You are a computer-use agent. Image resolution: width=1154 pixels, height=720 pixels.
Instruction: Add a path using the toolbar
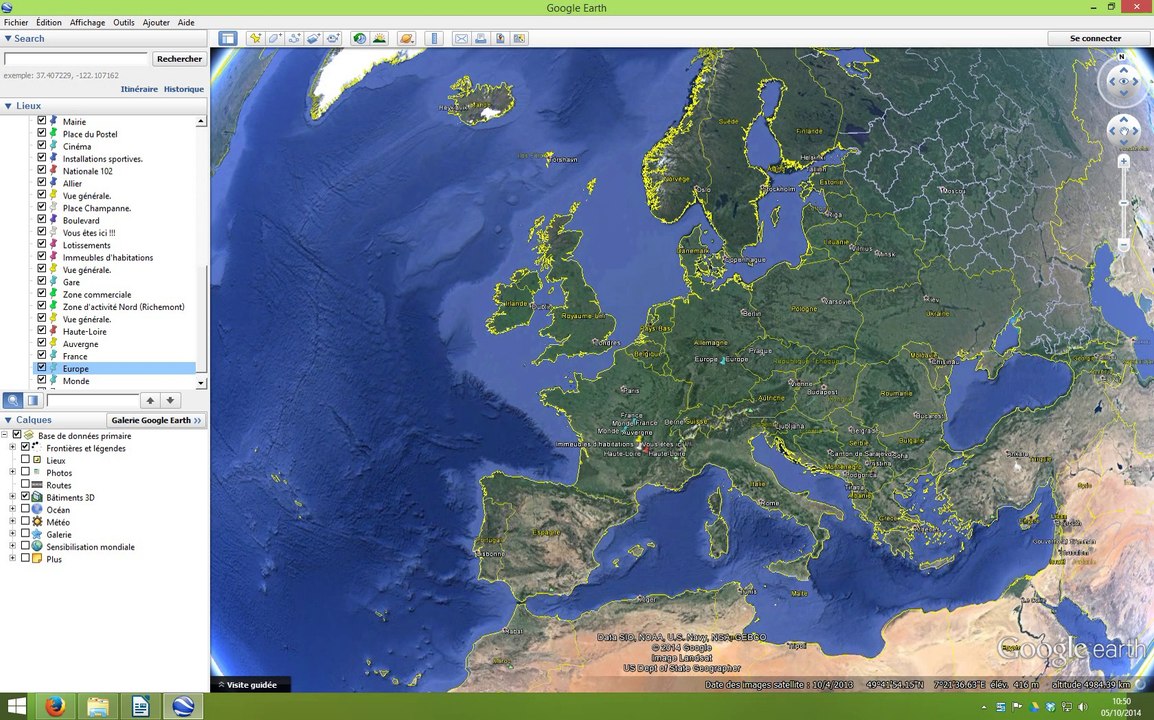[x=294, y=38]
